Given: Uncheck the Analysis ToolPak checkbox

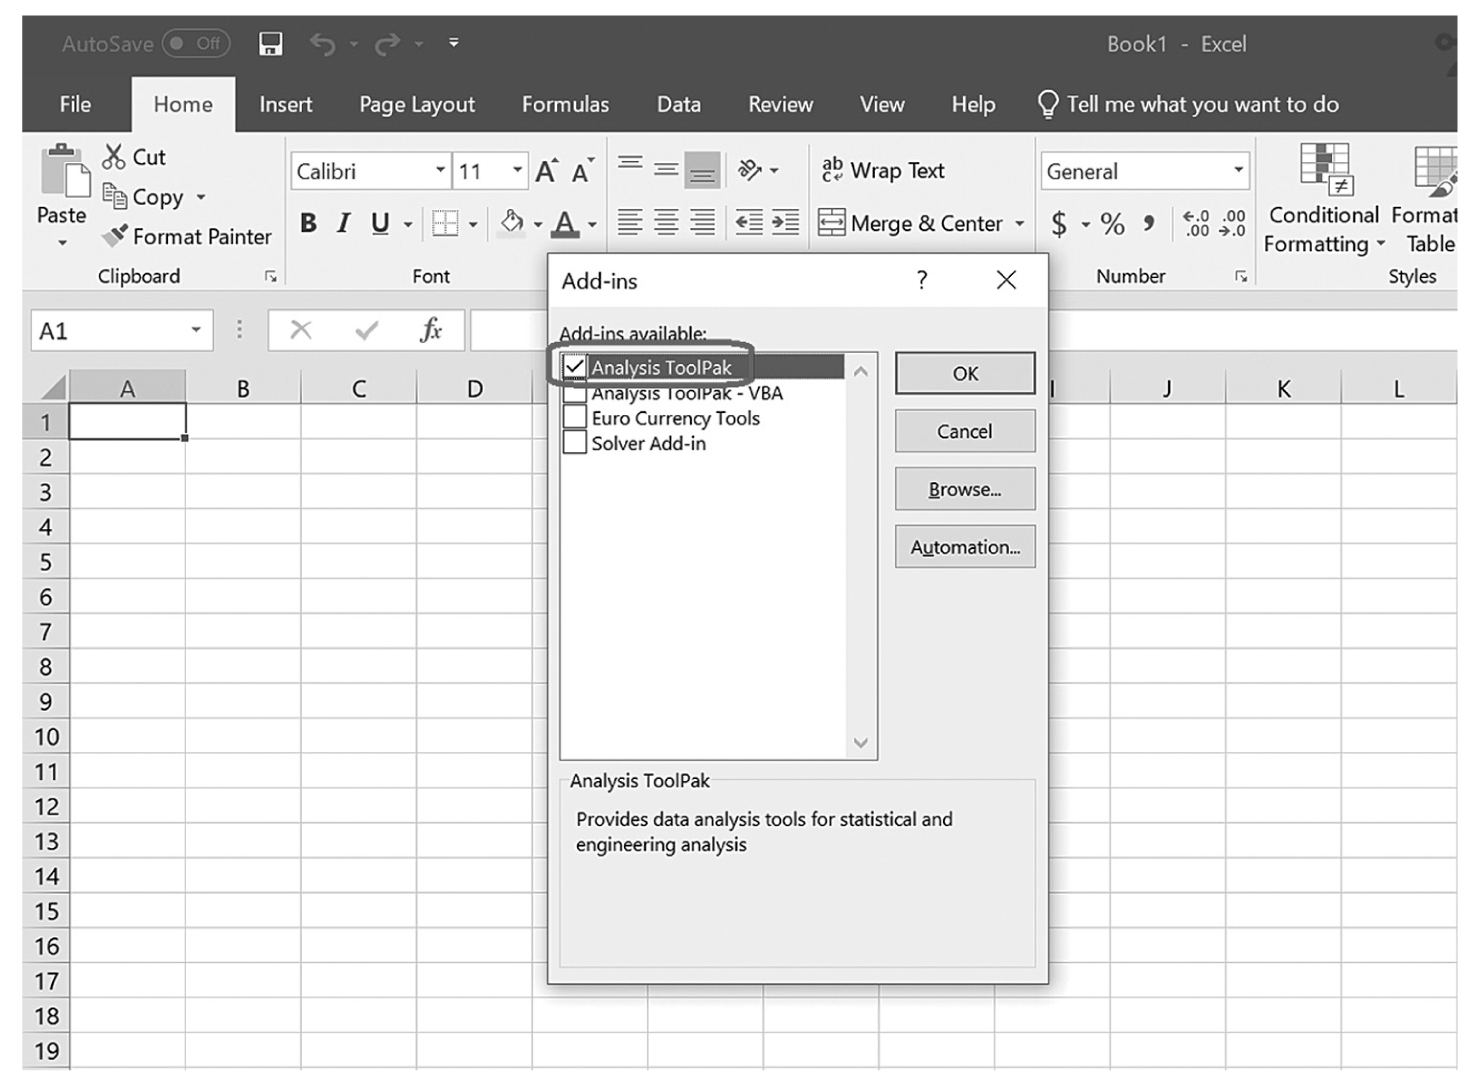Looking at the screenshot, I should 575,367.
